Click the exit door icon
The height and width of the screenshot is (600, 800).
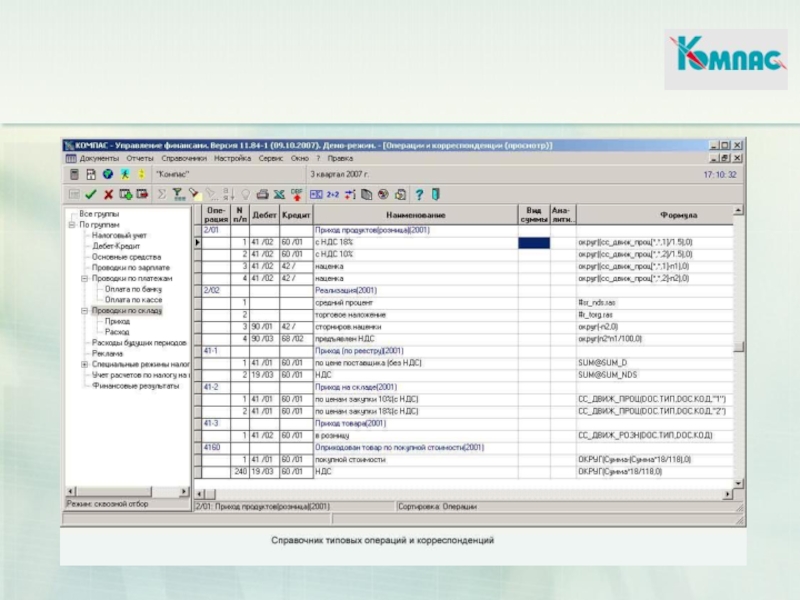pyautogui.click(x=436, y=194)
